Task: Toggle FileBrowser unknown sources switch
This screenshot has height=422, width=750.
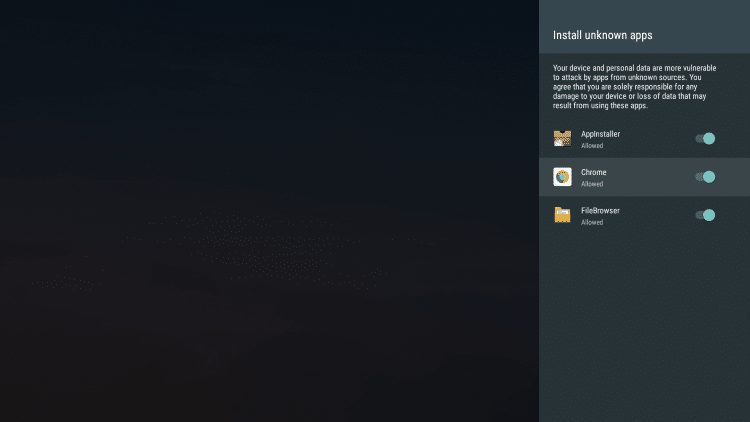Action: tap(706, 215)
